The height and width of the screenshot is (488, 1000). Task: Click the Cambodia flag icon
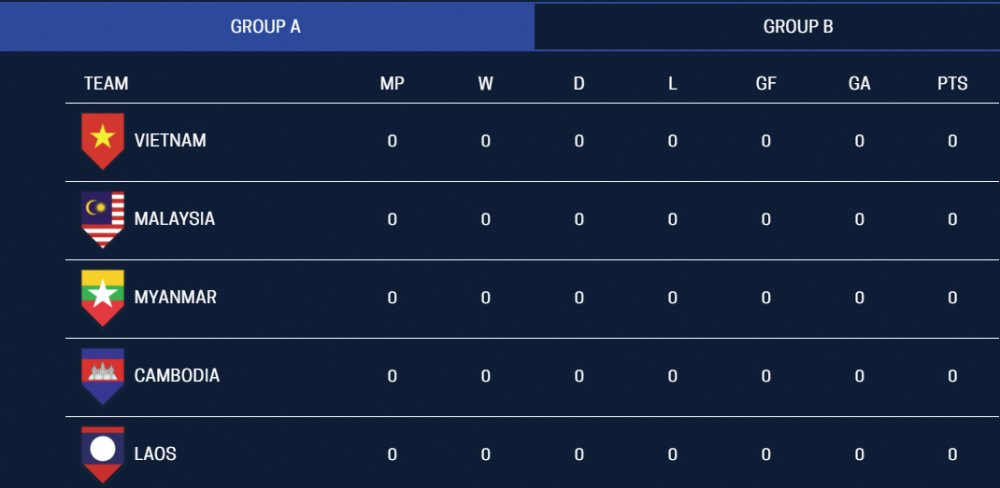coord(103,375)
